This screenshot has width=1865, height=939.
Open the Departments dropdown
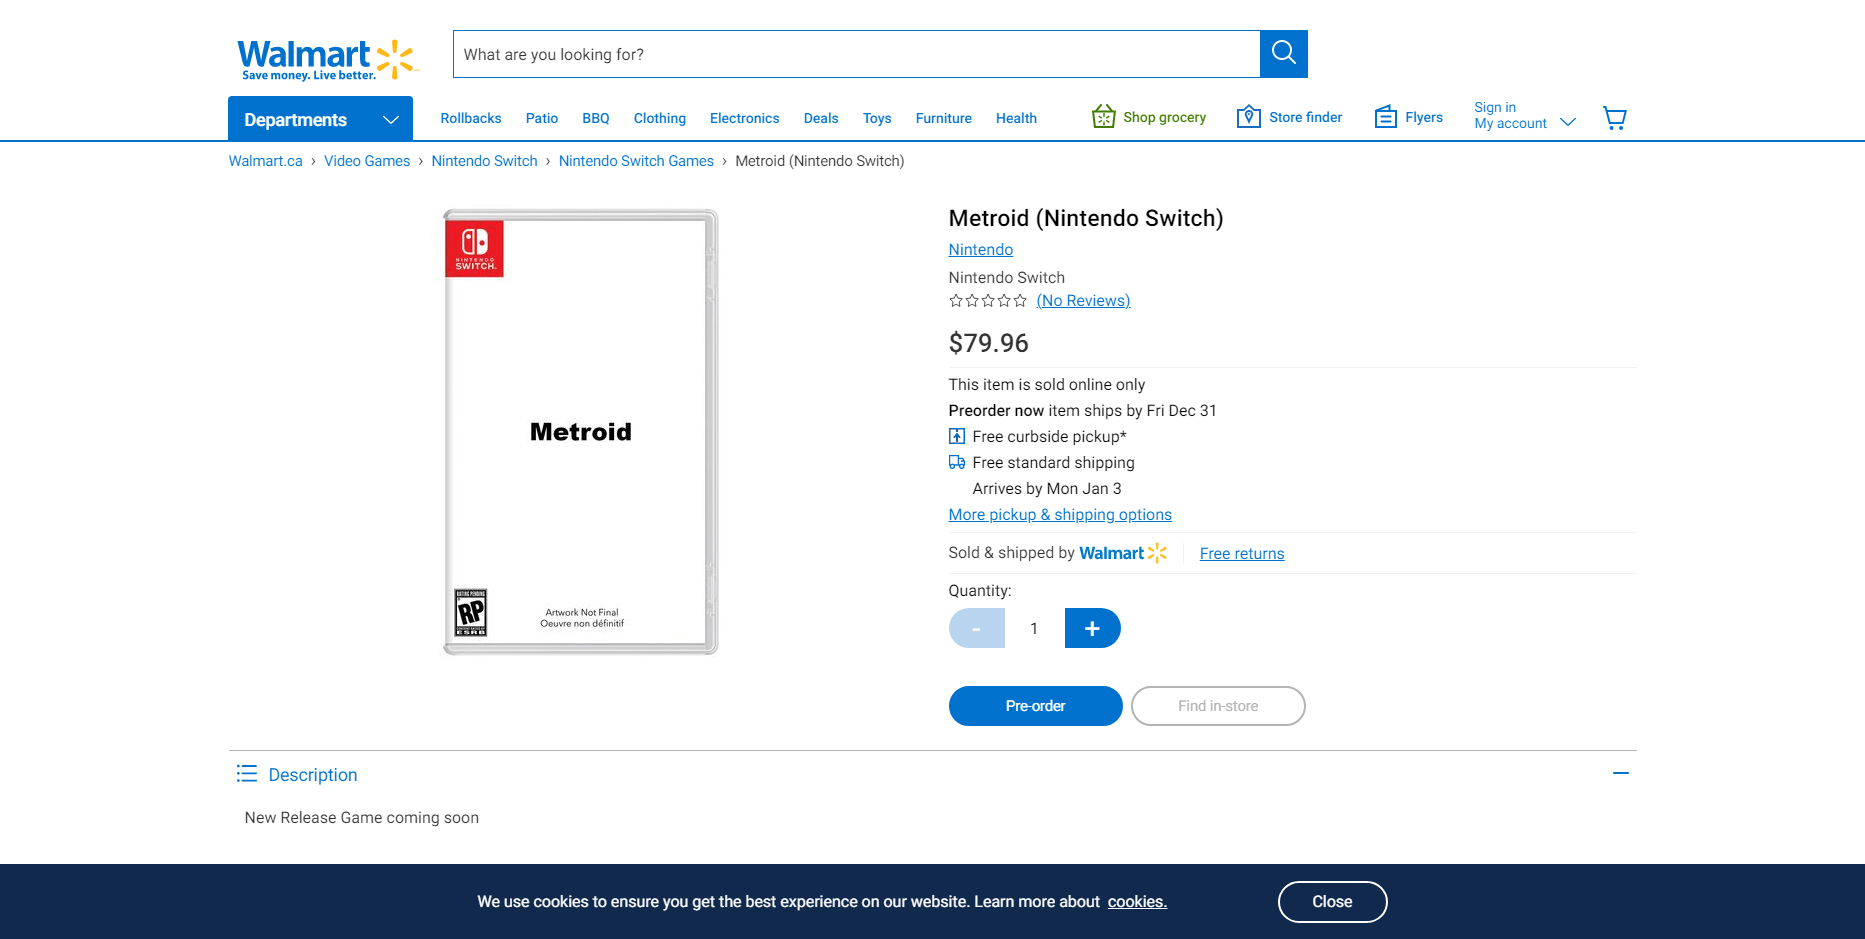coord(320,119)
